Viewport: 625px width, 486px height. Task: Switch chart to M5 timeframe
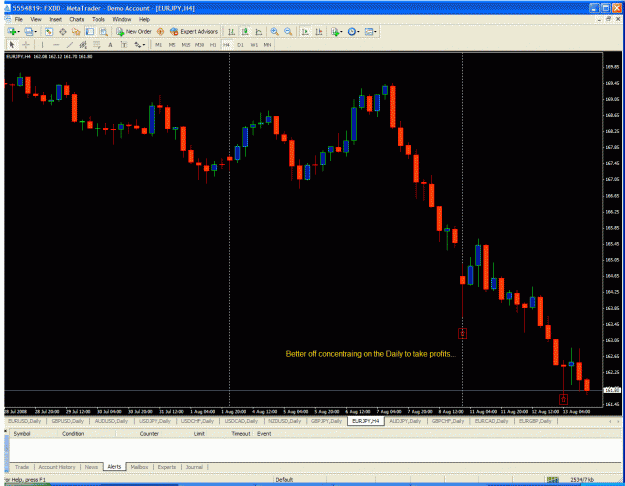pos(172,45)
